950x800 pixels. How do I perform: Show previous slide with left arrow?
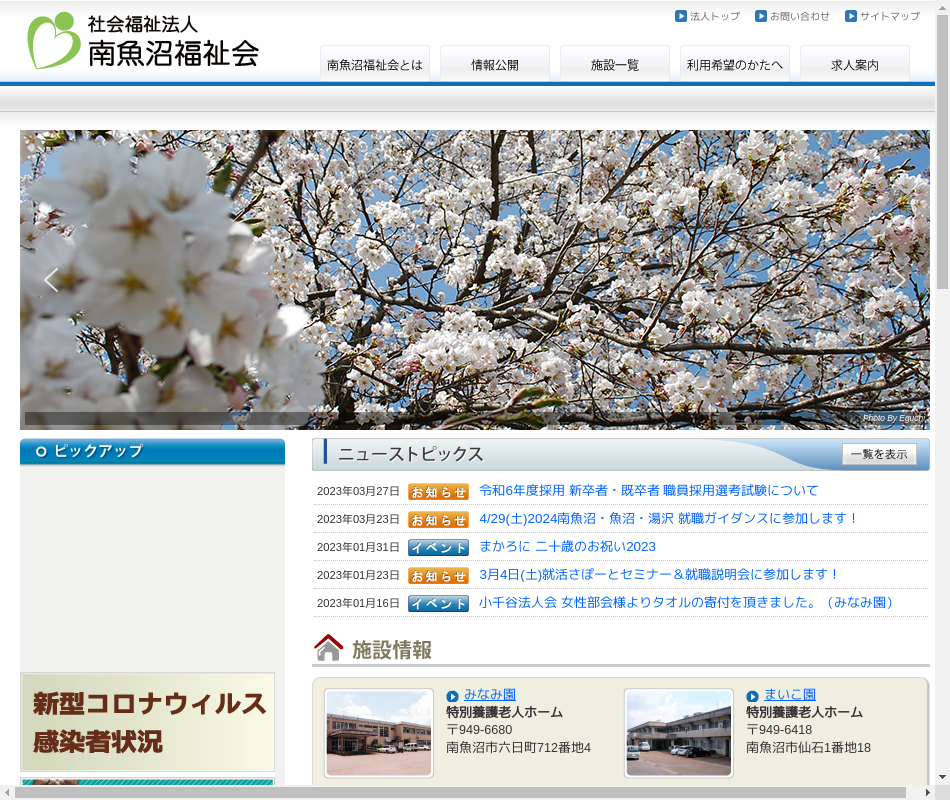(51, 280)
